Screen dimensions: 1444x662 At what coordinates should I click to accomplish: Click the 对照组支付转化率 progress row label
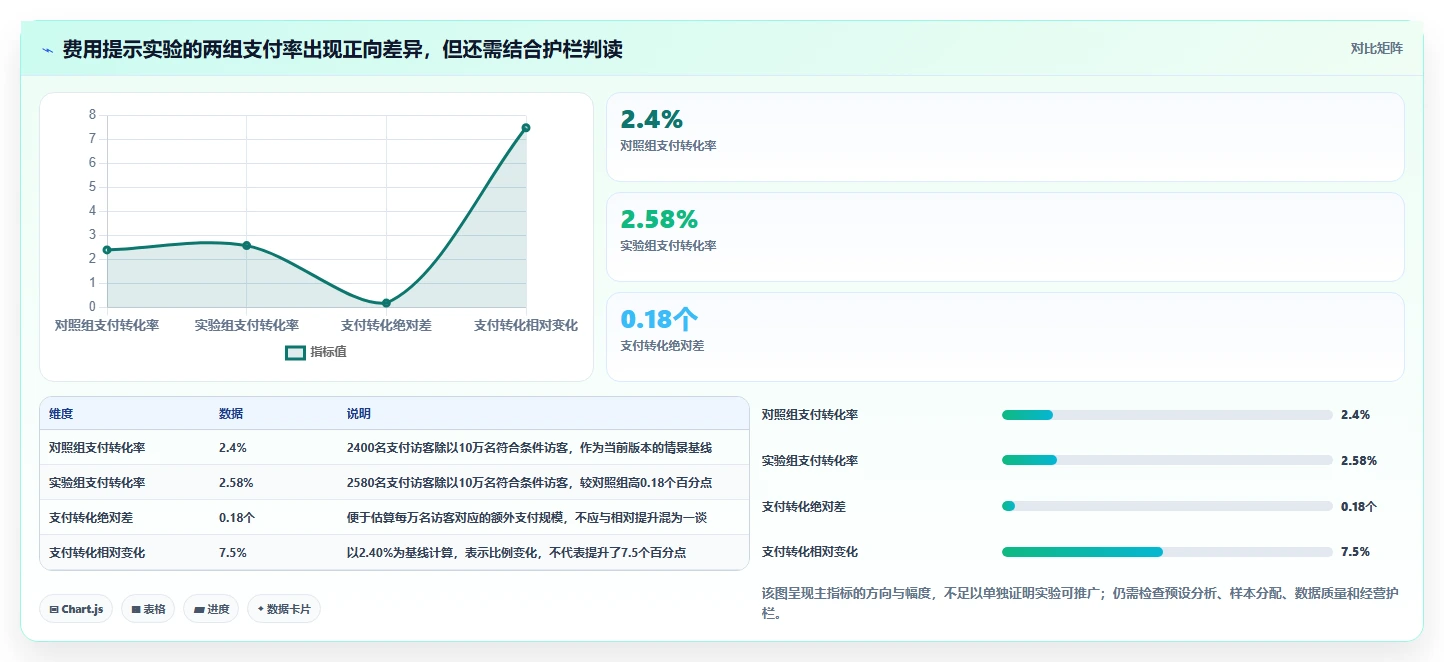(x=810, y=415)
